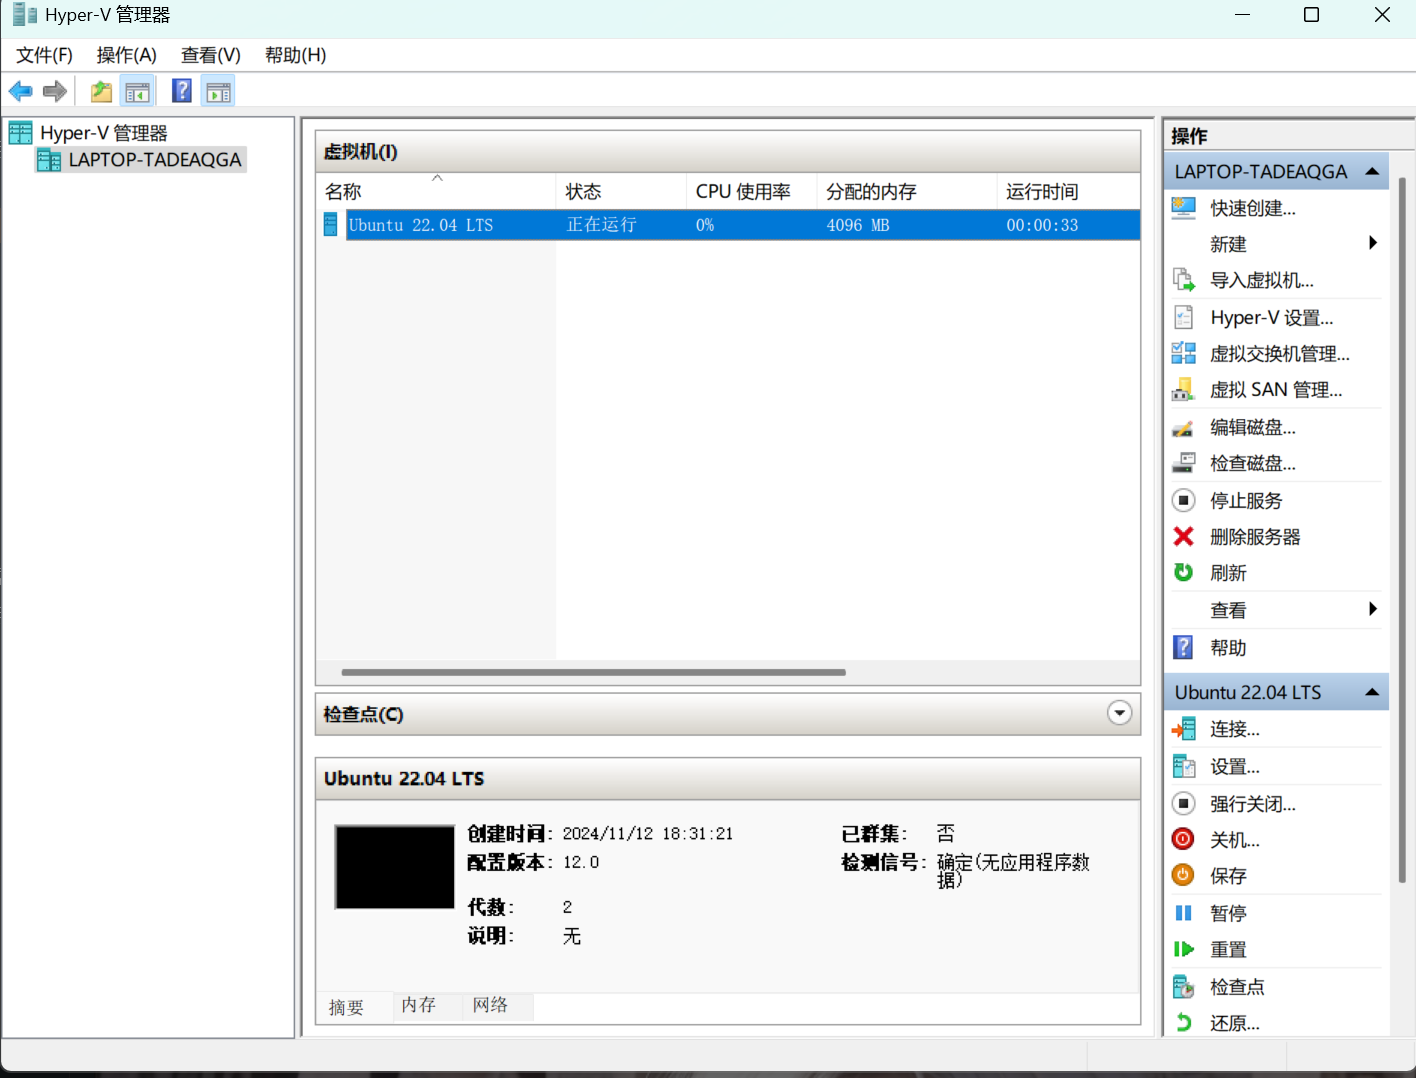Click the blue question mark toolbar icon
The width and height of the screenshot is (1416, 1078).
point(181,92)
